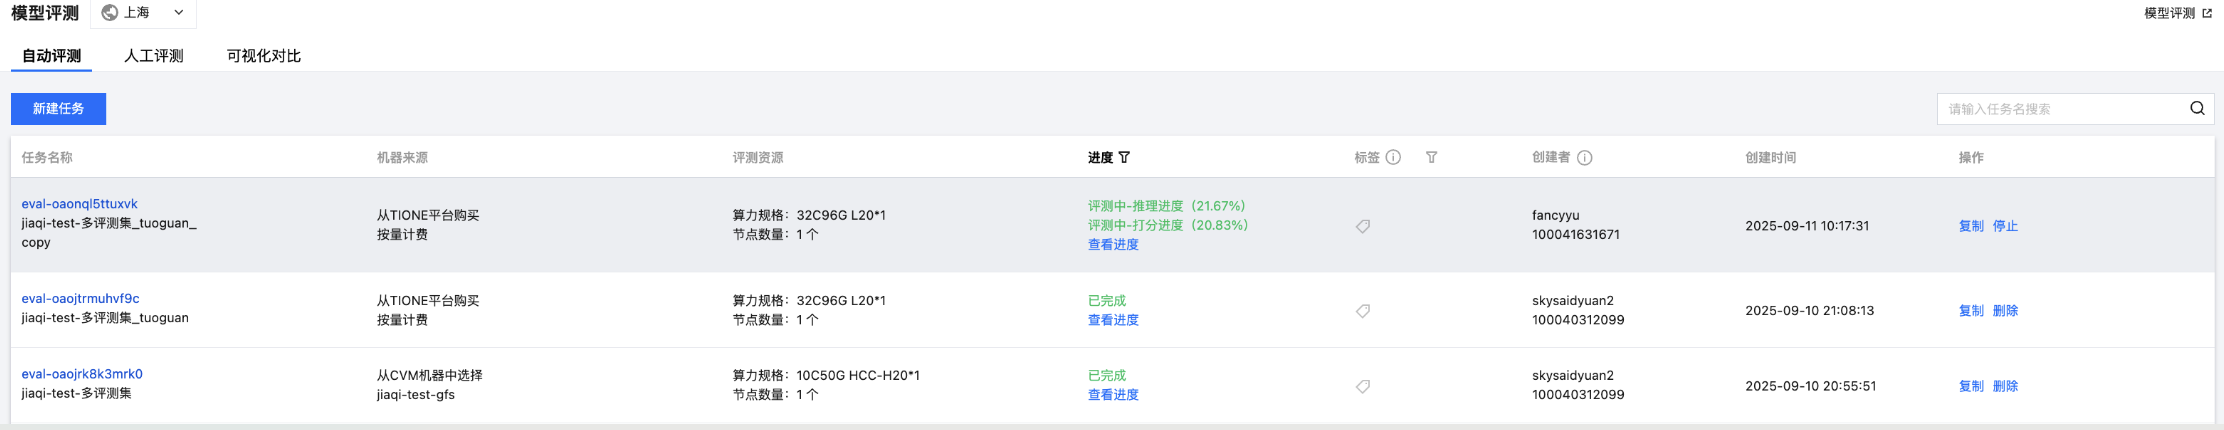Select the 自动评测 tab

(x=52, y=56)
